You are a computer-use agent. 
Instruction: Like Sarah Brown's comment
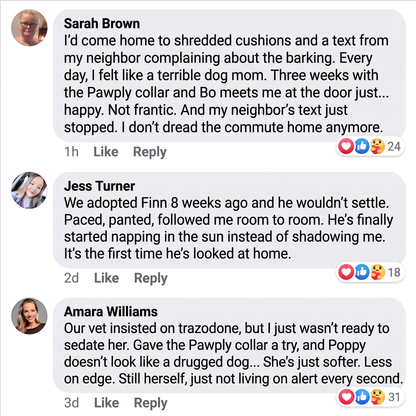click(x=106, y=152)
